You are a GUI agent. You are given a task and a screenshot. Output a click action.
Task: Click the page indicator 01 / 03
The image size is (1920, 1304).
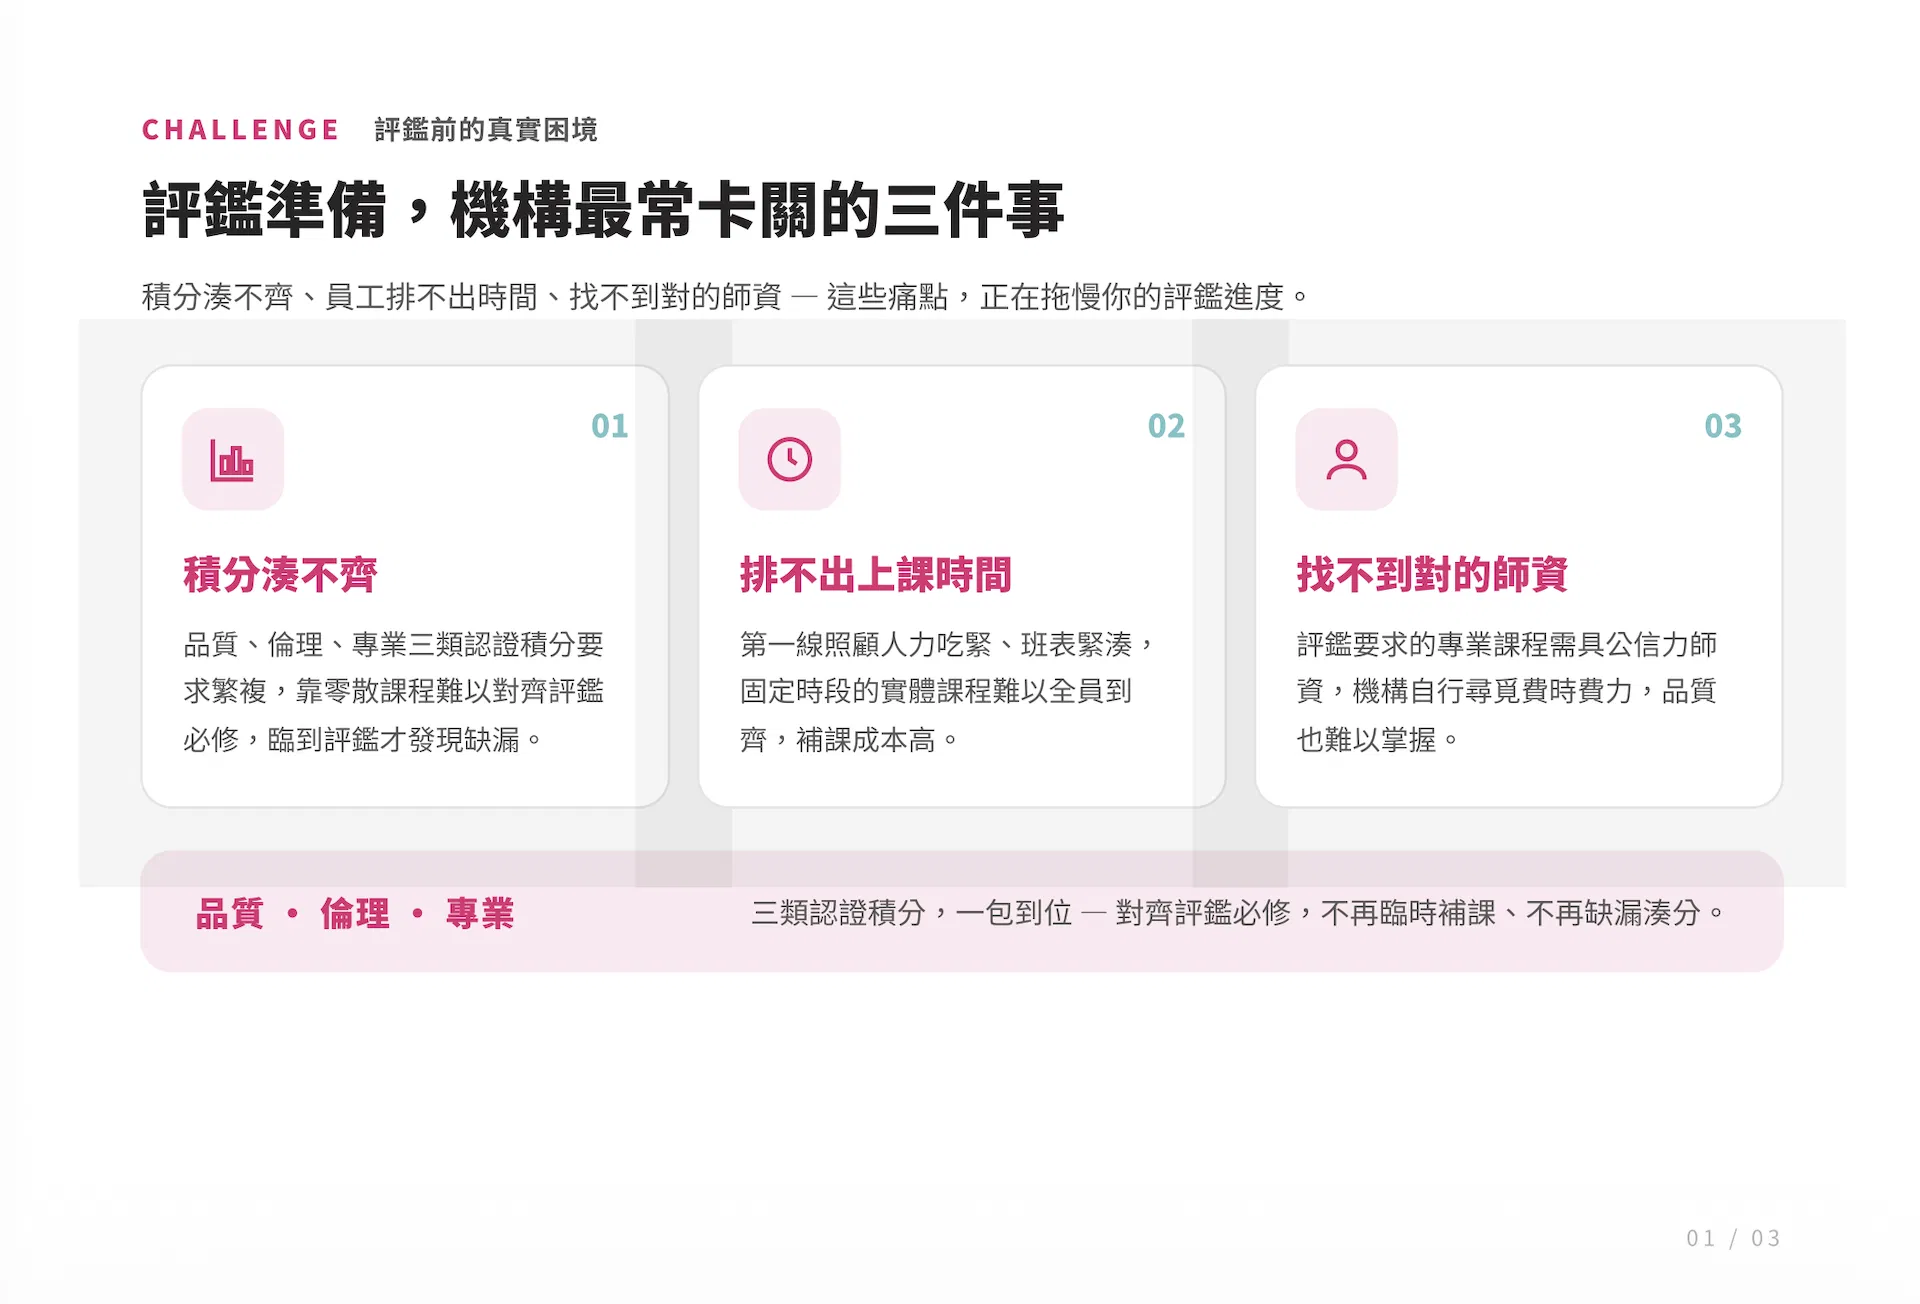pyautogui.click(x=1733, y=1239)
